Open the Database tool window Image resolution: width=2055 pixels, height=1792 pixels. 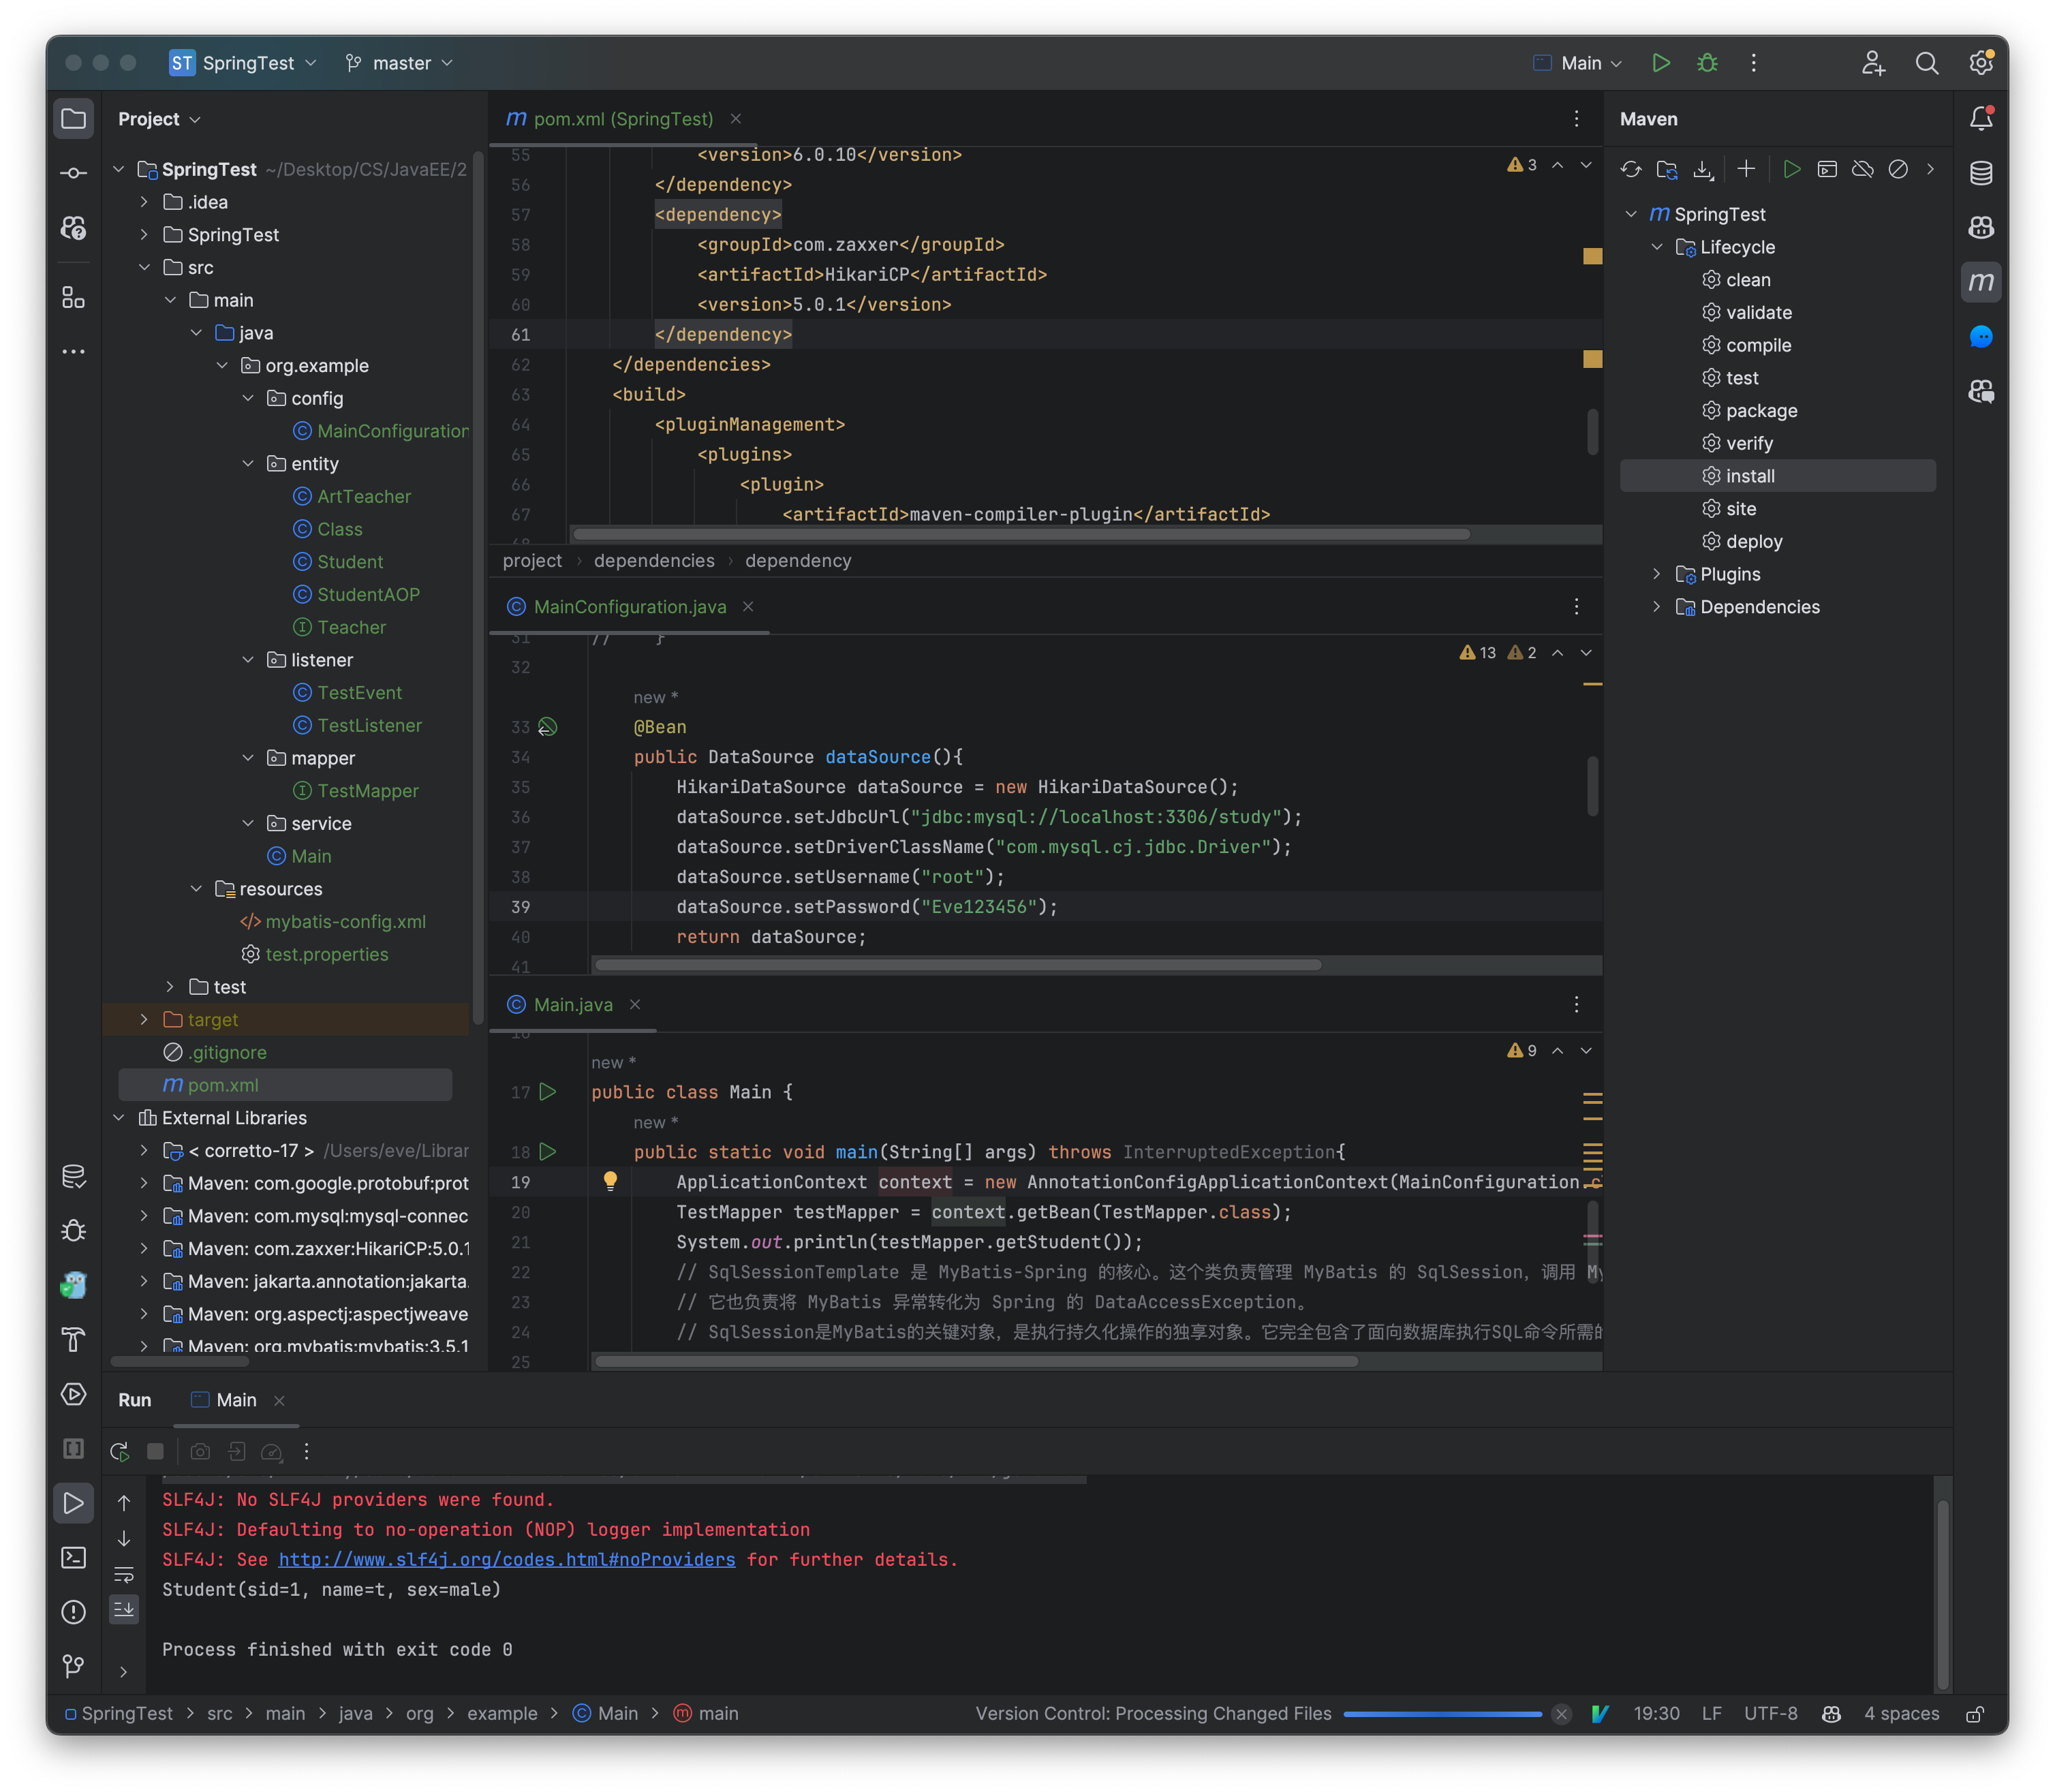1981,172
